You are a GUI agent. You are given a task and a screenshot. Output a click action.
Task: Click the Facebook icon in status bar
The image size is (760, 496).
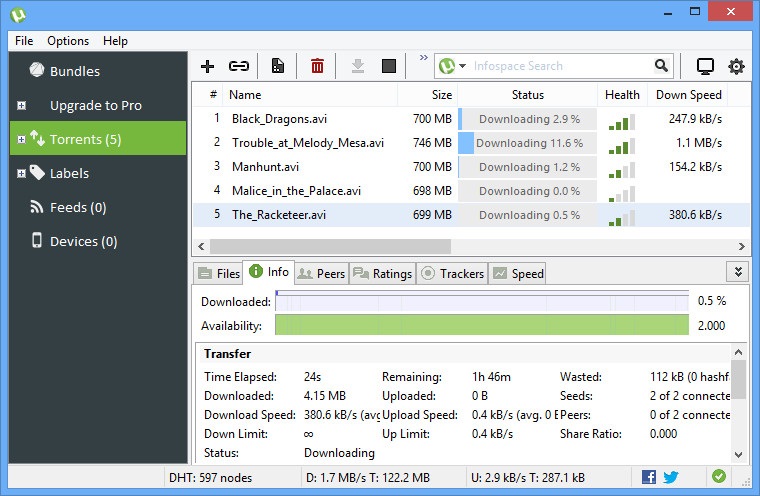pos(649,477)
